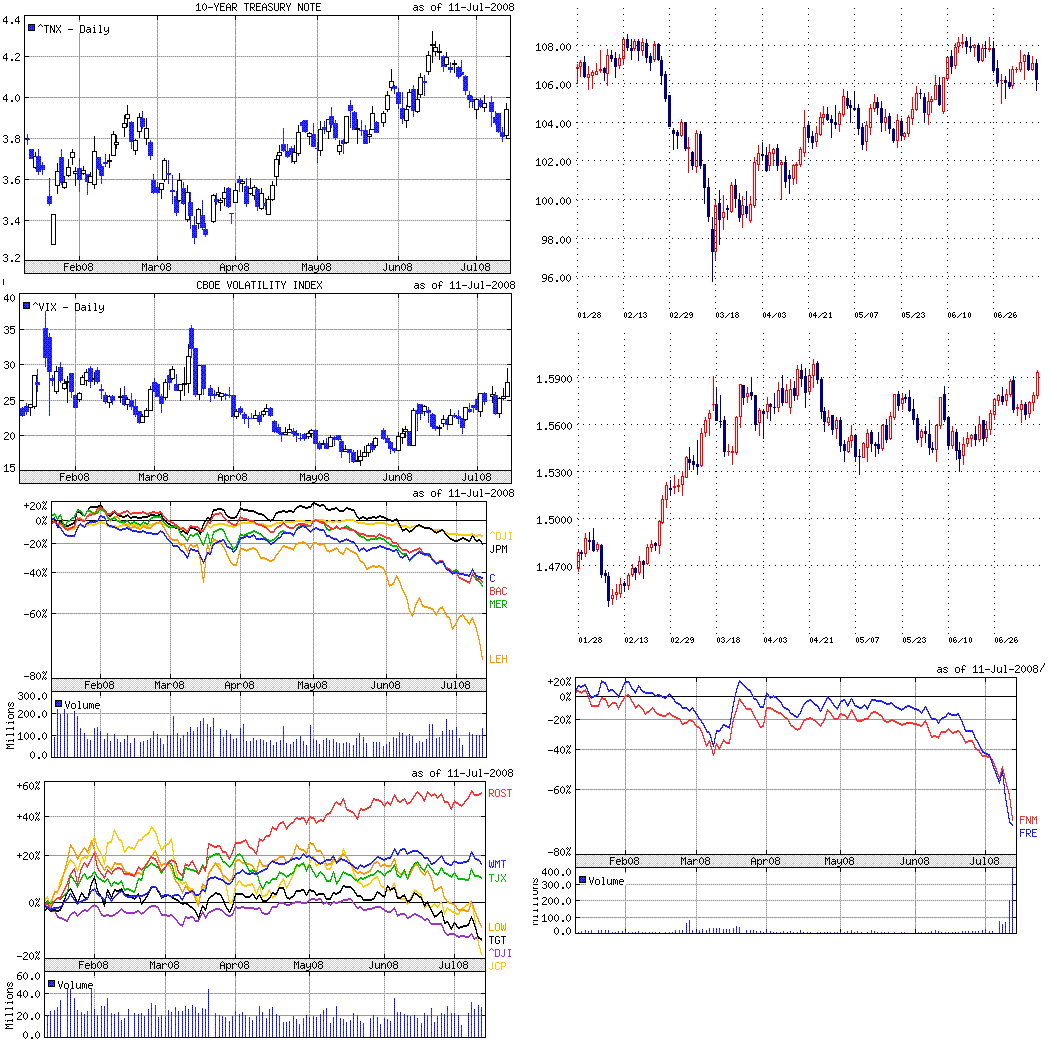Select the blue FRE series label

point(1029,833)
